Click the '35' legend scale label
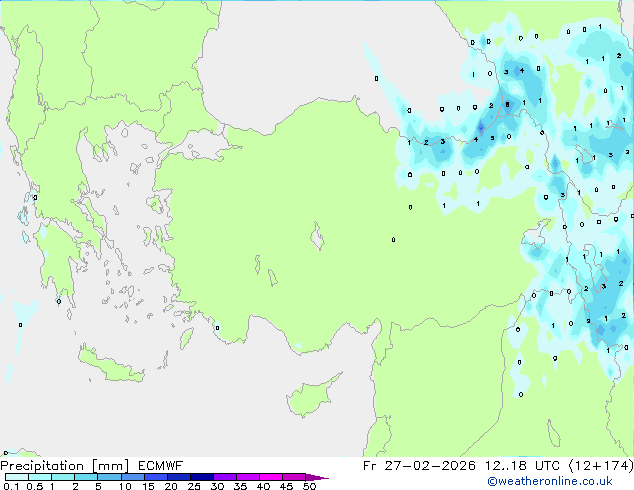This screenshot has width=634, height=490. [x=240, y=486]
